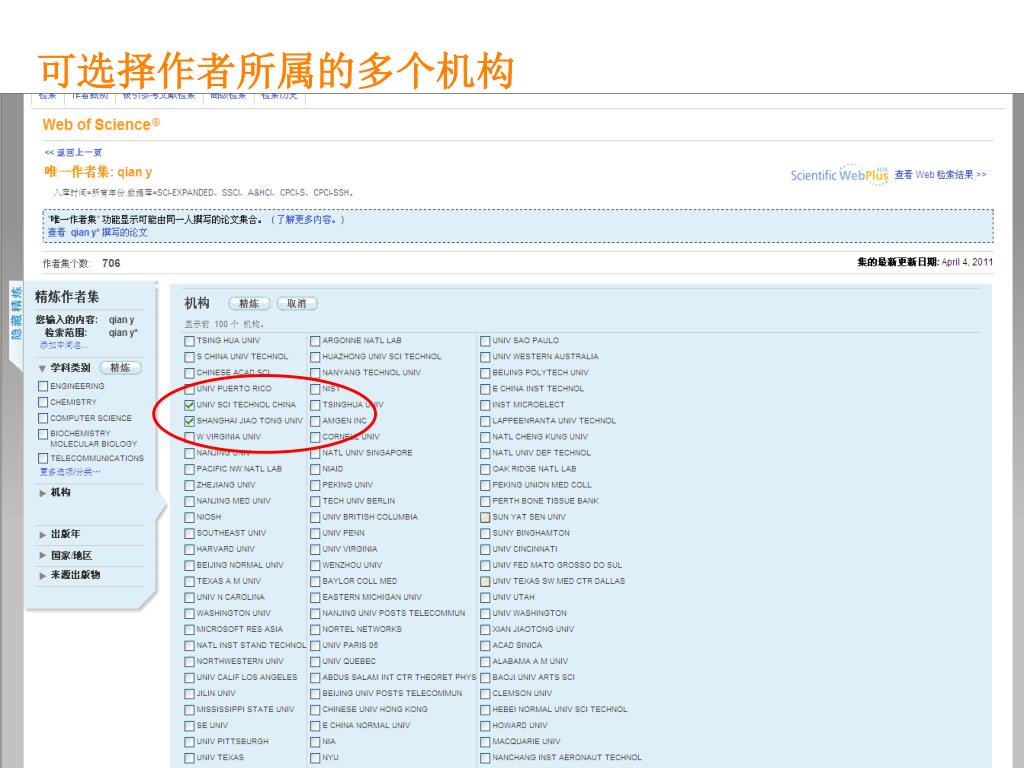Screen dimensions: 1024x768
Task: Check the ACAD SINICA checkbox
Action: coord(485,646)
